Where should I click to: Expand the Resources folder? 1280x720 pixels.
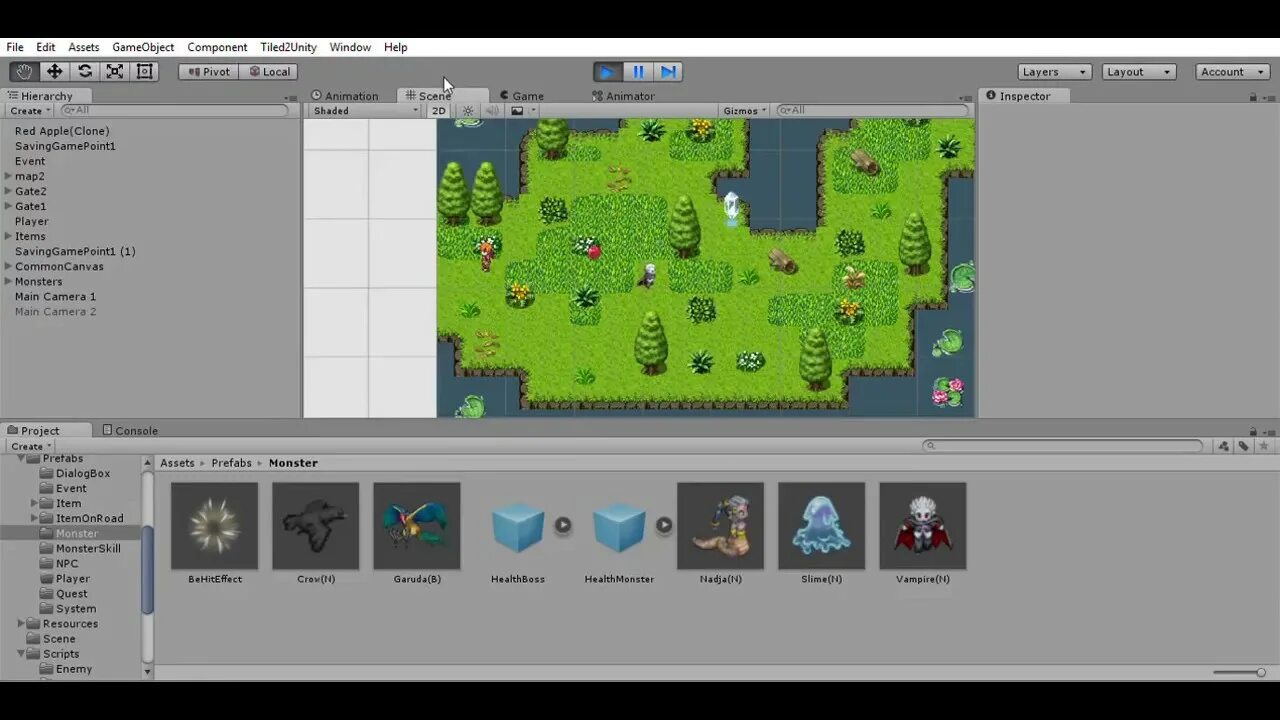[20, 623]
